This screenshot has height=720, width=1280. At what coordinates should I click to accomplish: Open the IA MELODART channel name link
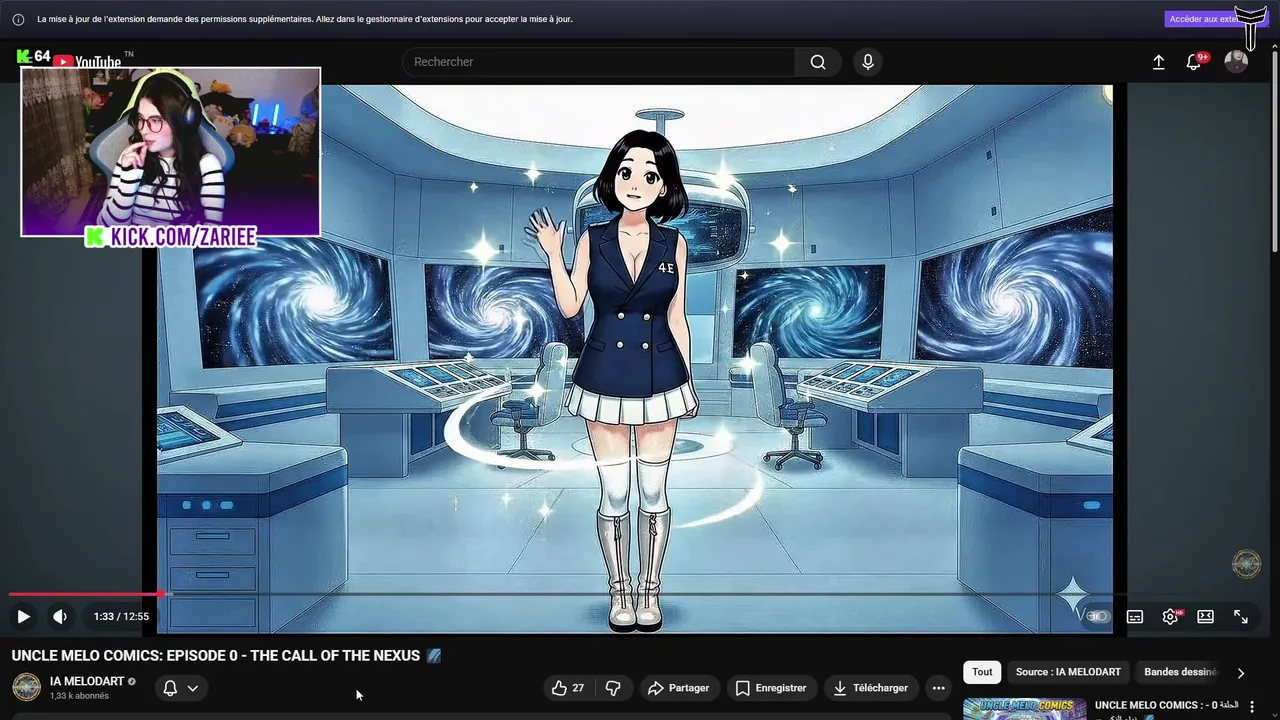click(x=87, y=681)
